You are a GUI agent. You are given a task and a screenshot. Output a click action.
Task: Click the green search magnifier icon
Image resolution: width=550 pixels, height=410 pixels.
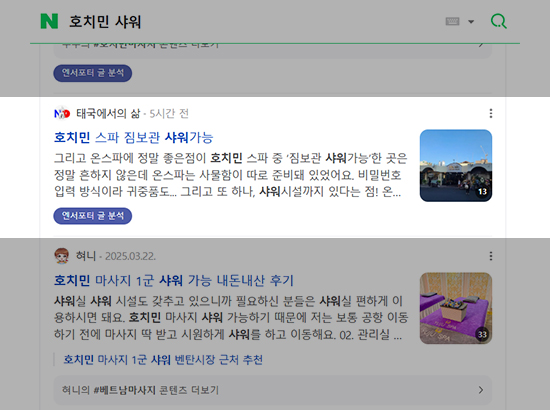498,21
